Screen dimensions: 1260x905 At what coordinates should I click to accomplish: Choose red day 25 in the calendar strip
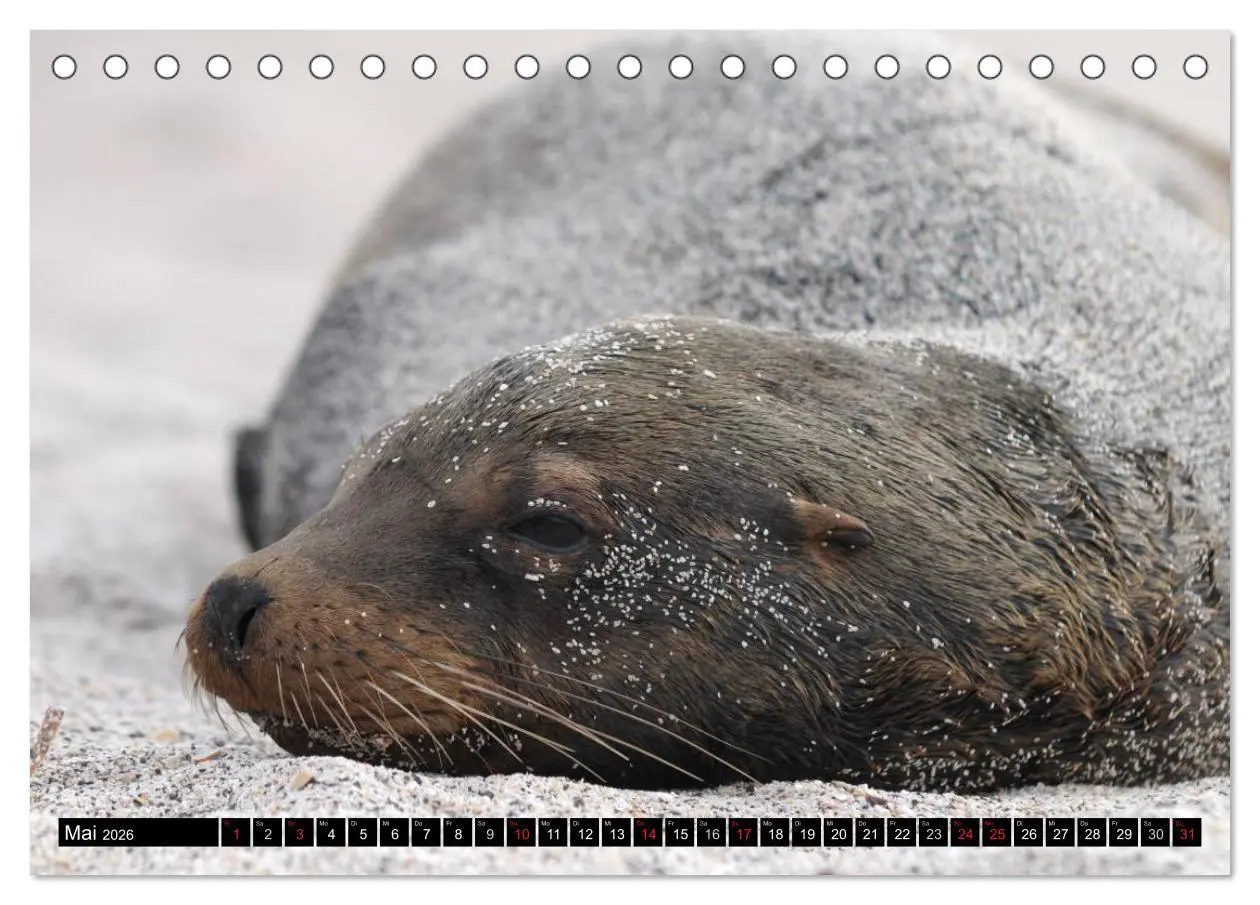coord(998,832)
